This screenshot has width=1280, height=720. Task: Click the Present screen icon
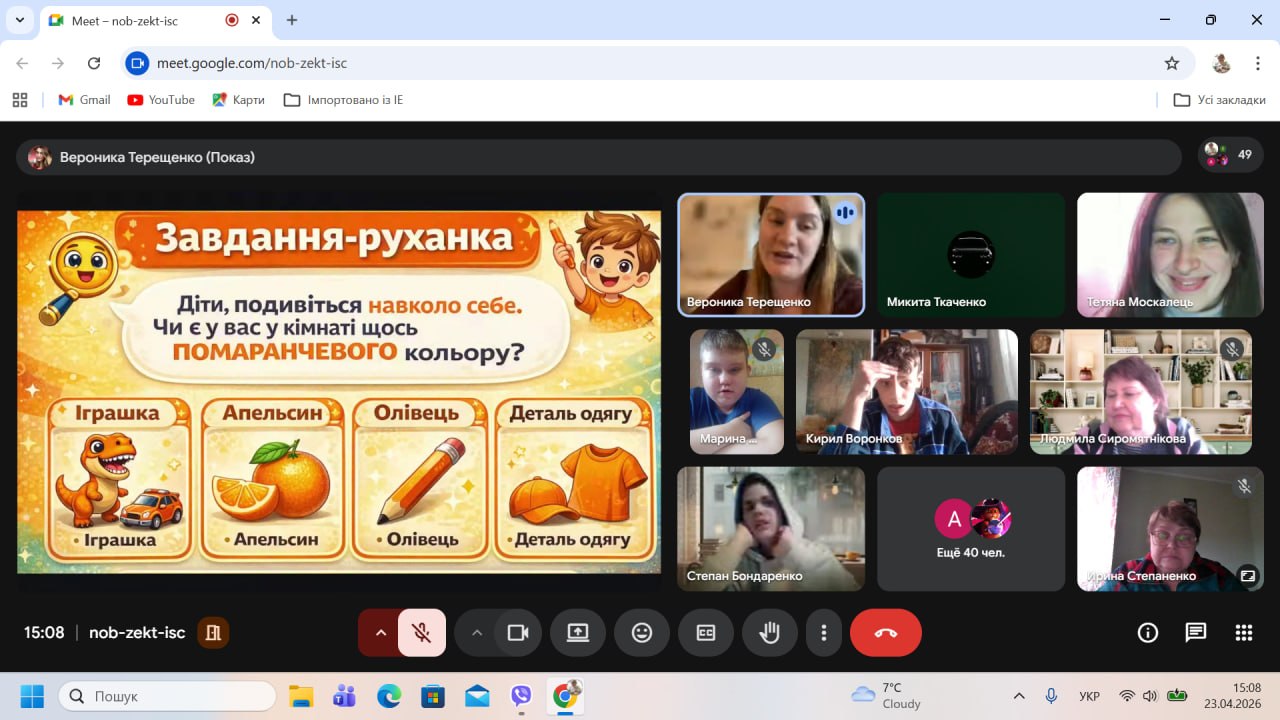(x=577, y=632)
